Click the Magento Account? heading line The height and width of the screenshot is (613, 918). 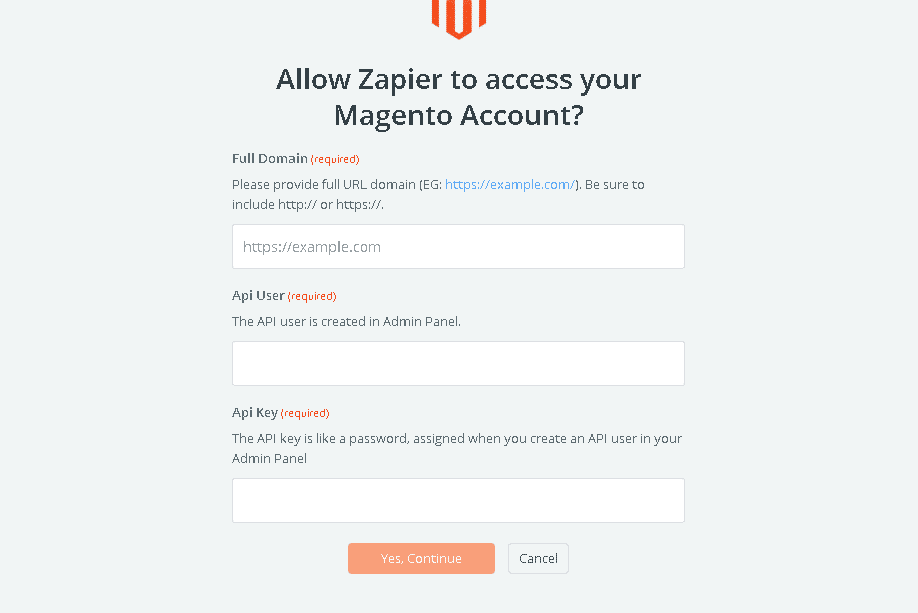click(458, 115)
